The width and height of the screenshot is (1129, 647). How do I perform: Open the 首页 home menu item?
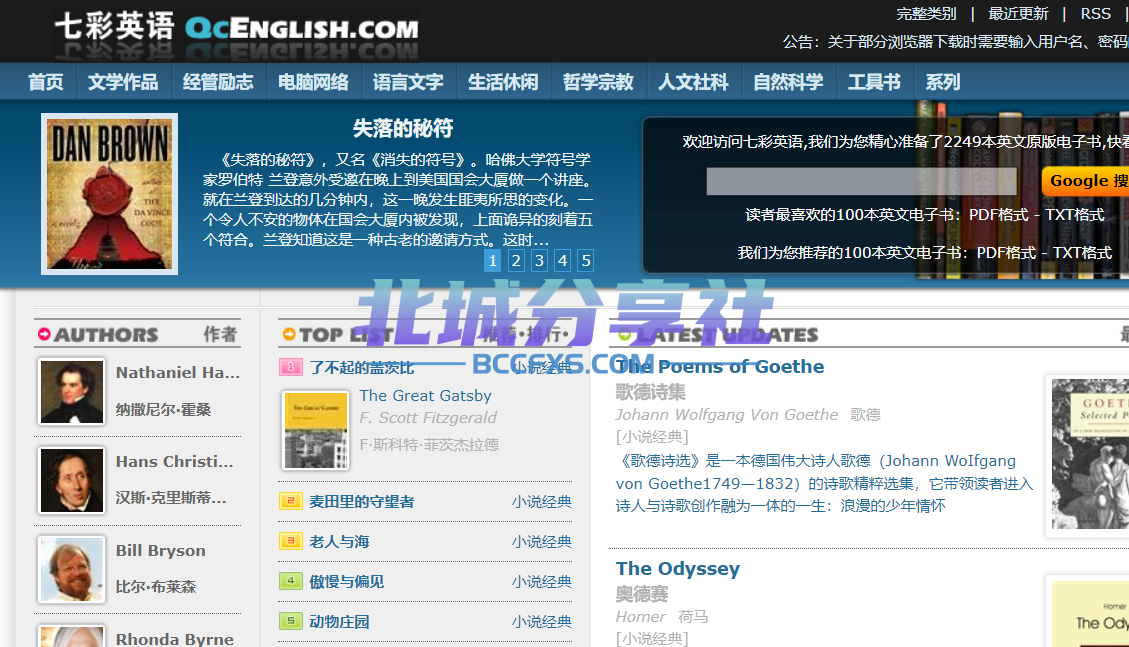[45, 82]
